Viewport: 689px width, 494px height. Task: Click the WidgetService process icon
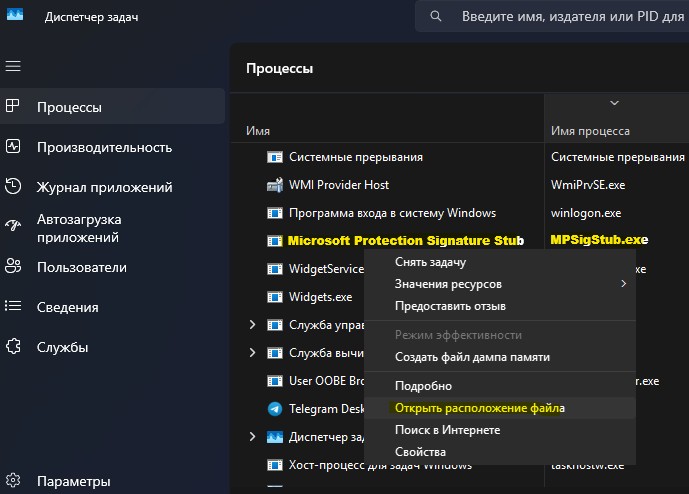click(275, 269)
